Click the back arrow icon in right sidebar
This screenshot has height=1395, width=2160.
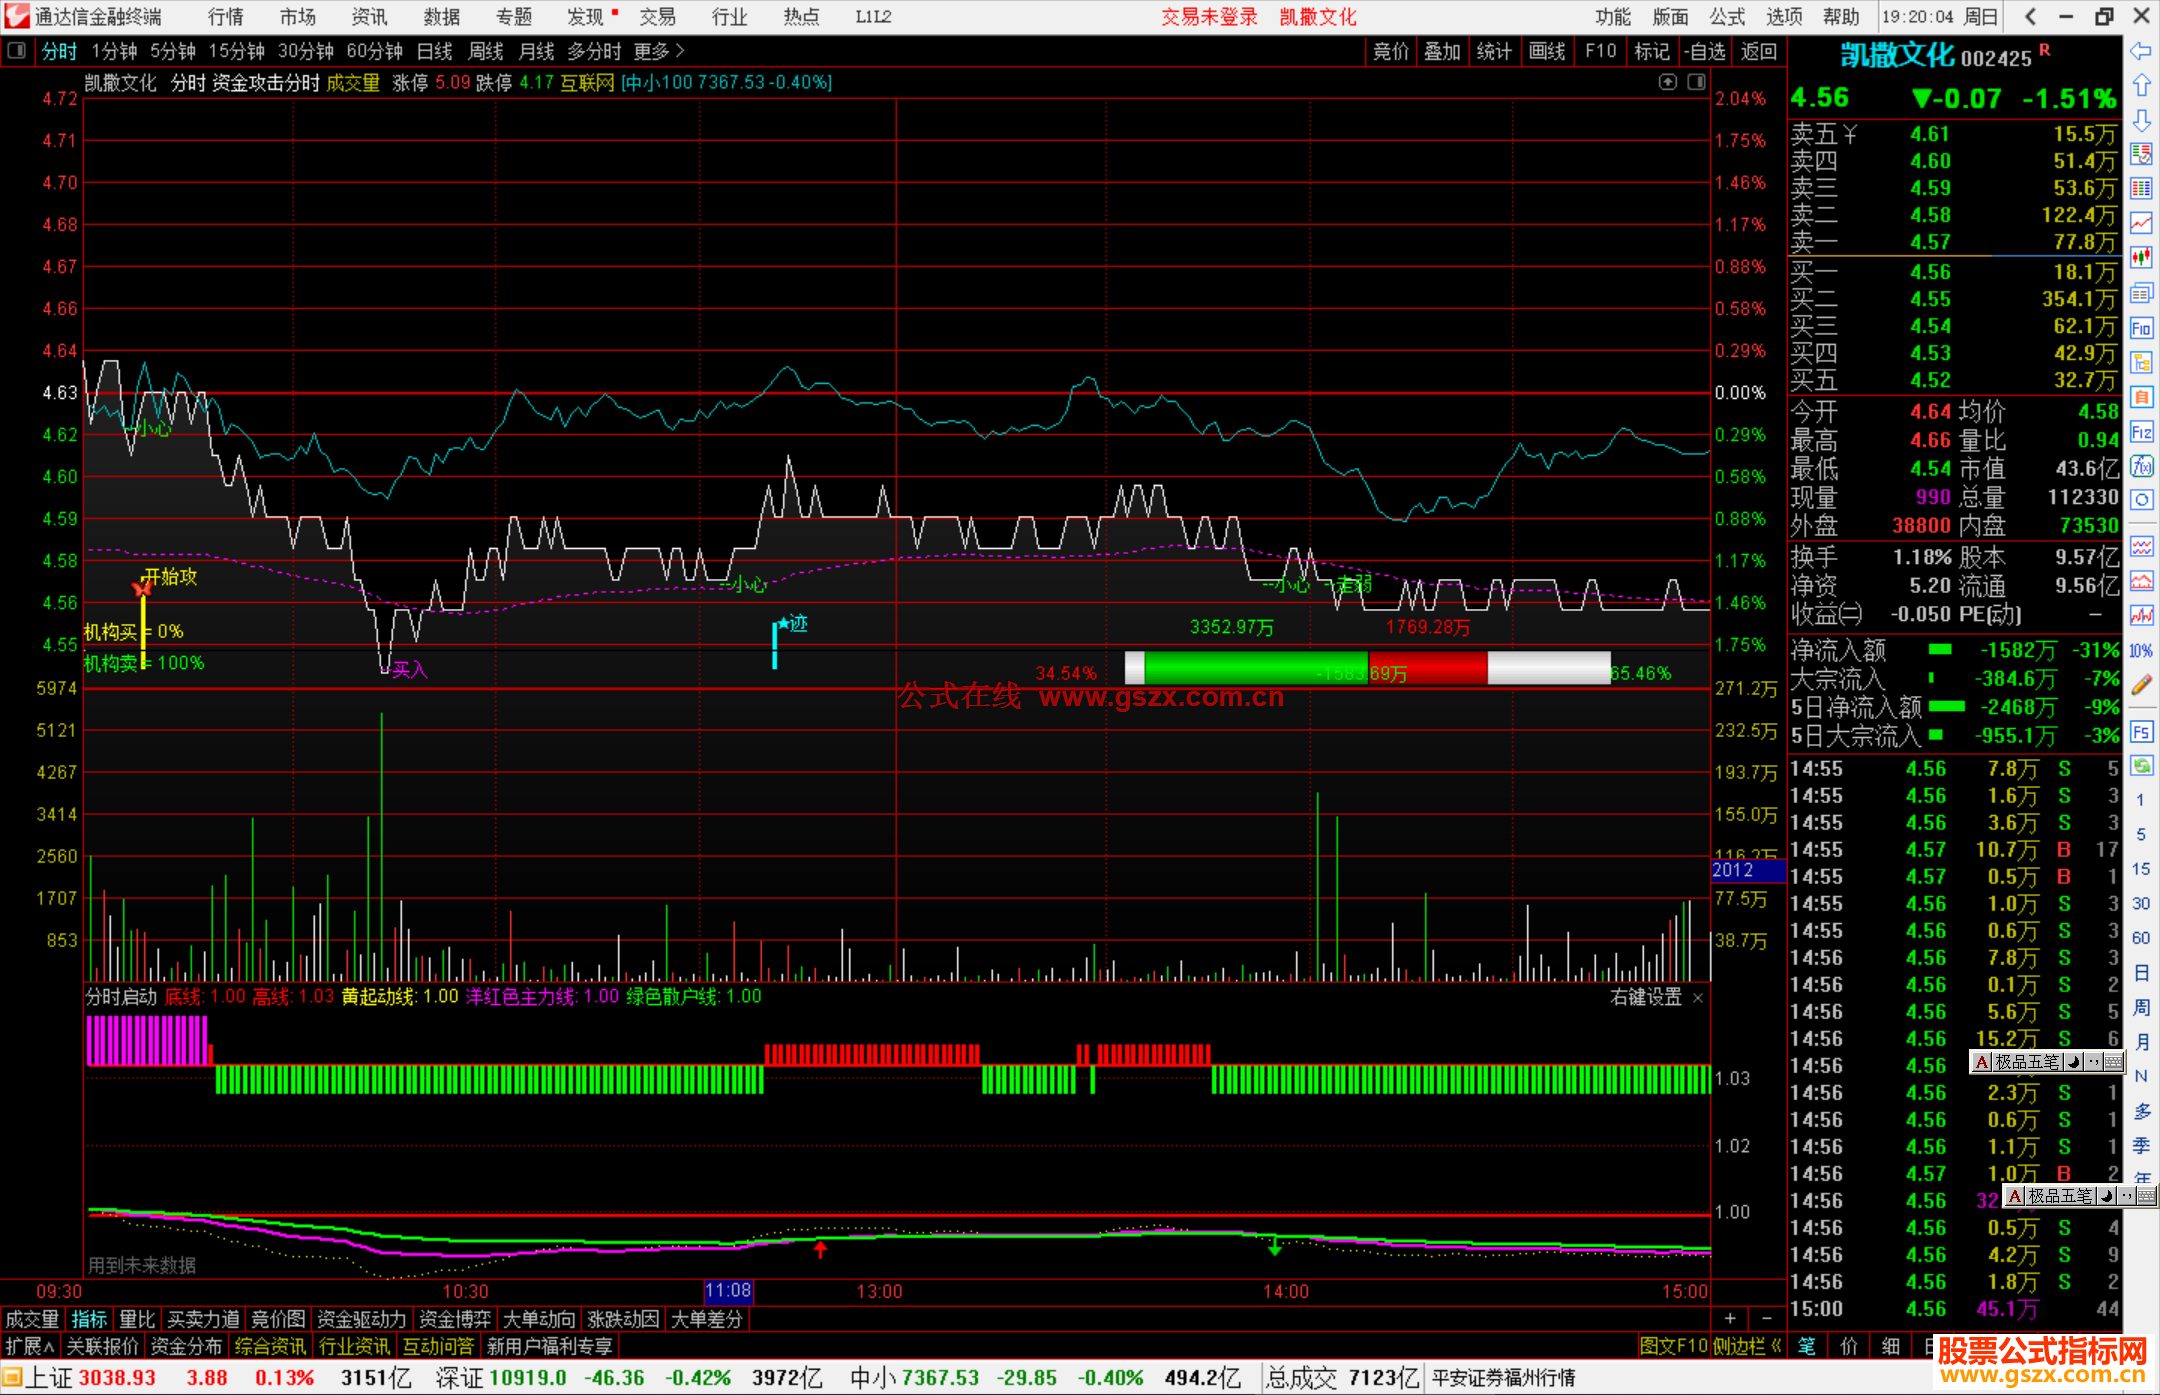(2141, 51)
